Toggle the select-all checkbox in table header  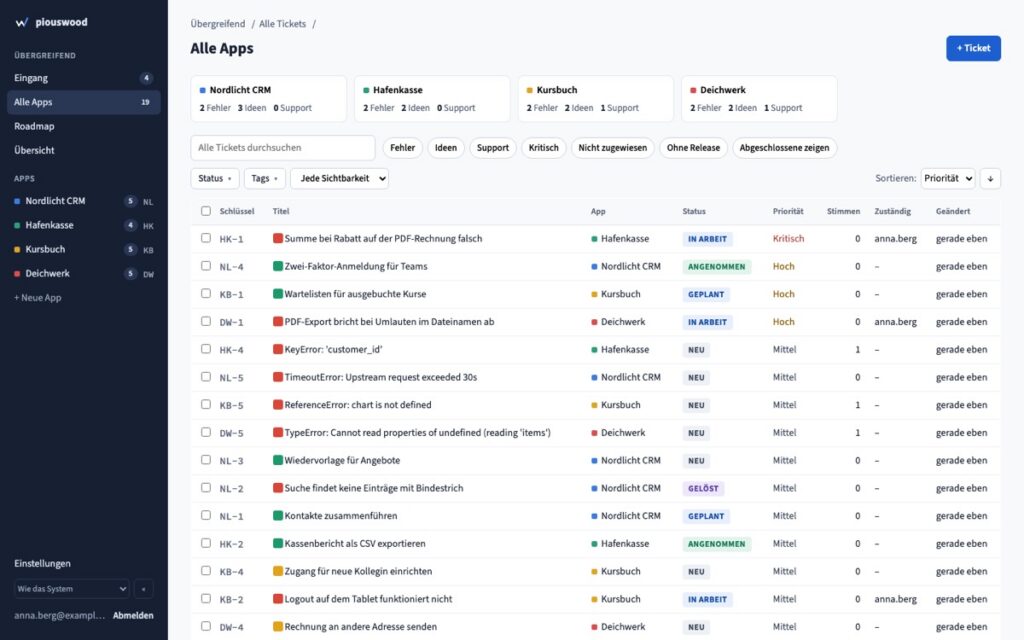[206, 211]
